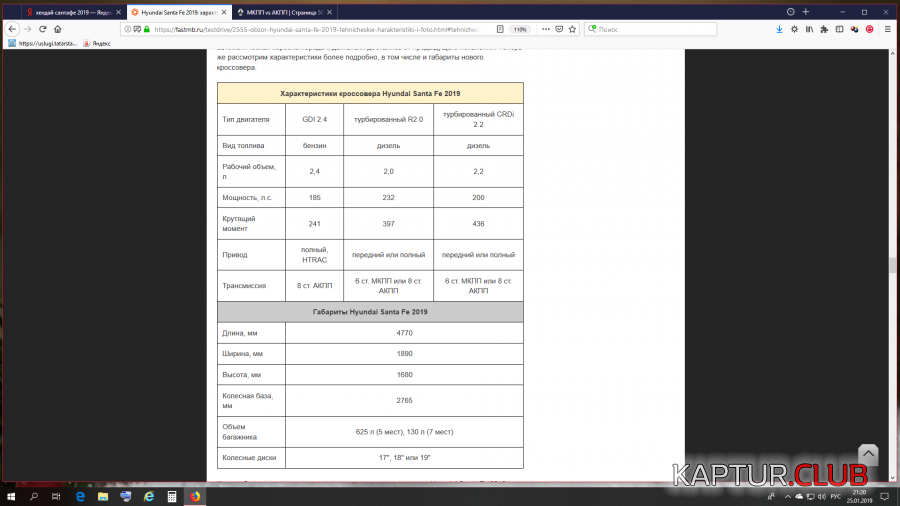Close the Yandex search tab
The image size is (900, 506).
[118, 12]
